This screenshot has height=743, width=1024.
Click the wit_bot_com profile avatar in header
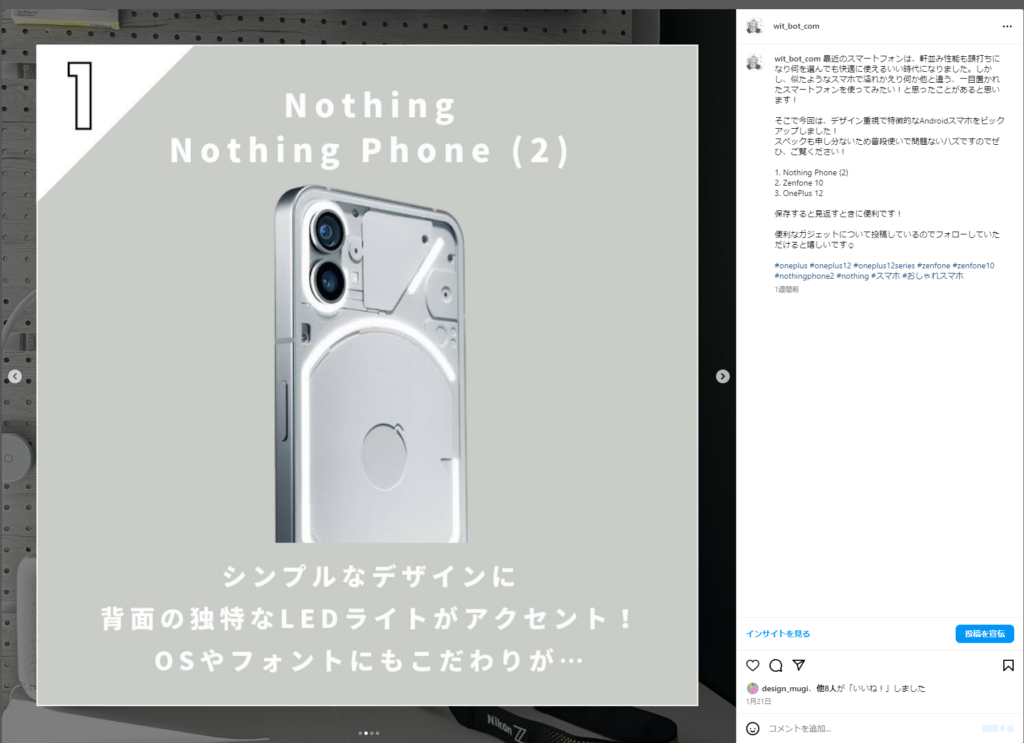[754, 26]
